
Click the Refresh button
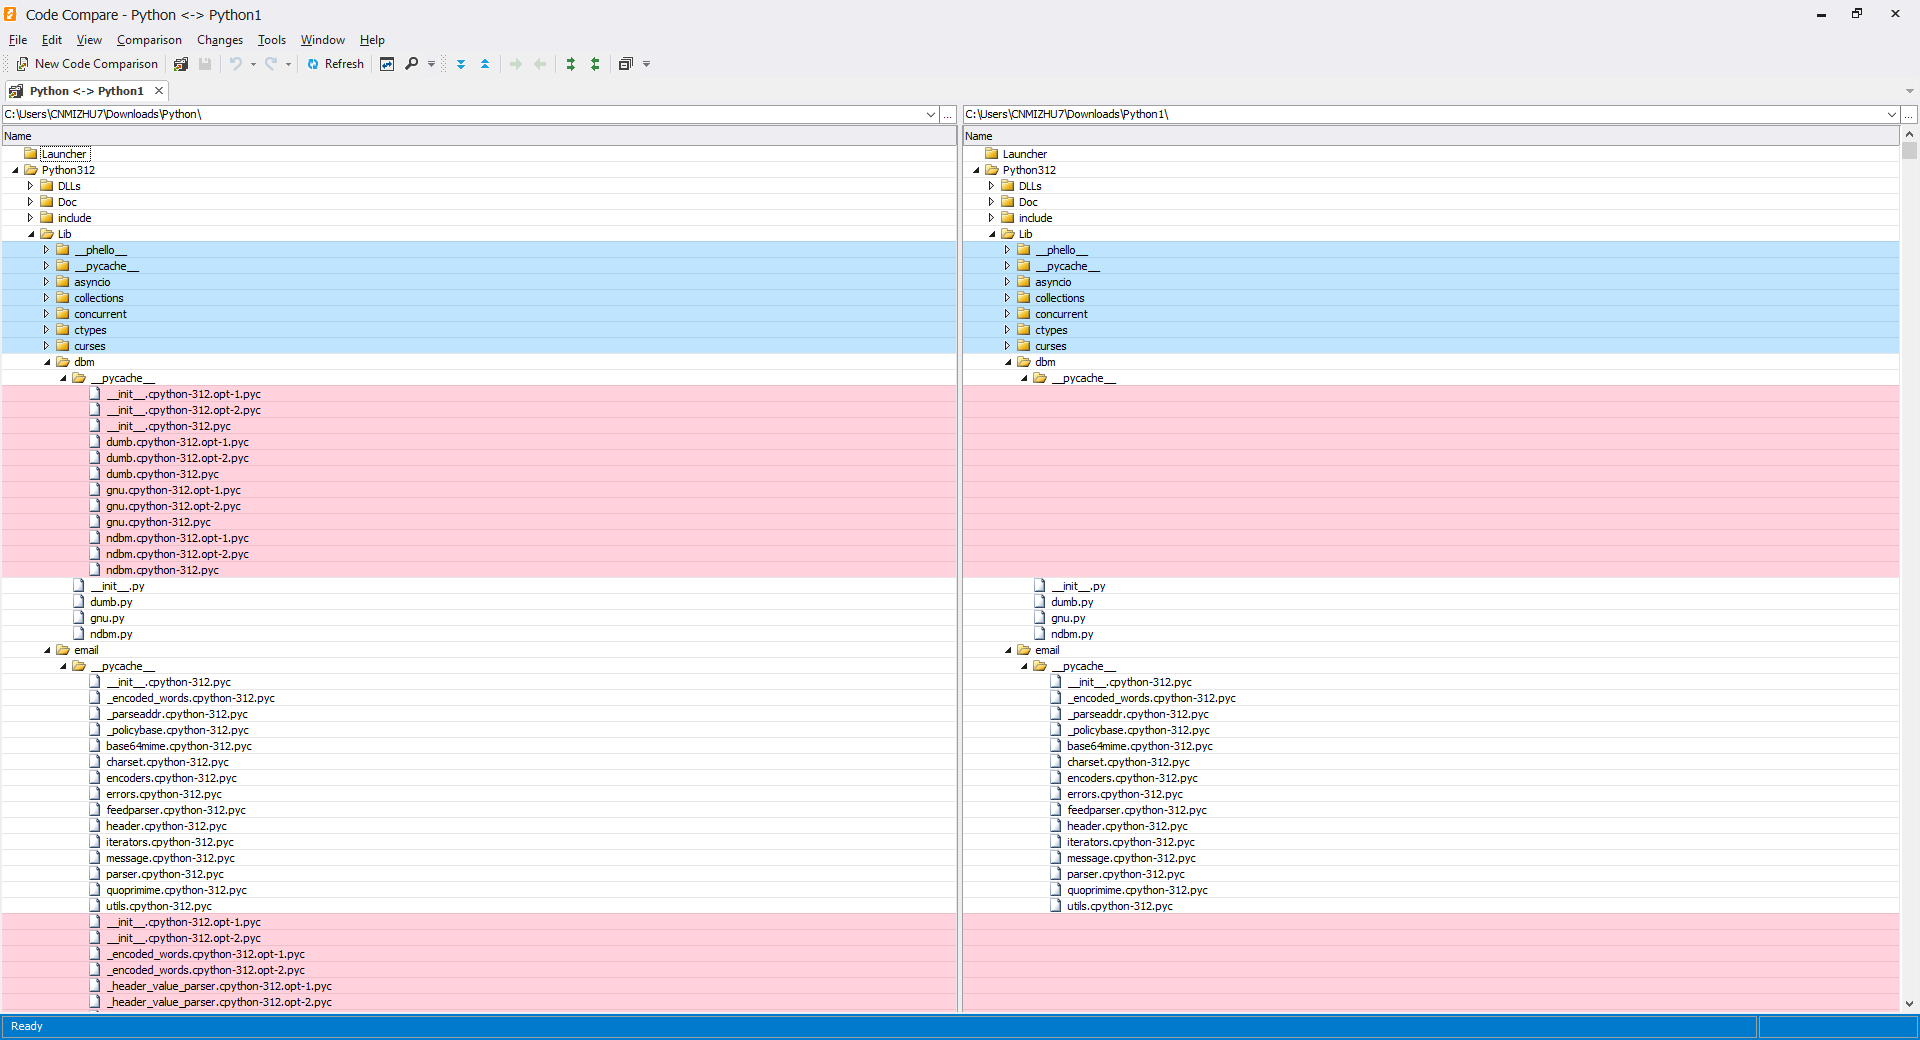(x=336, y=64)
